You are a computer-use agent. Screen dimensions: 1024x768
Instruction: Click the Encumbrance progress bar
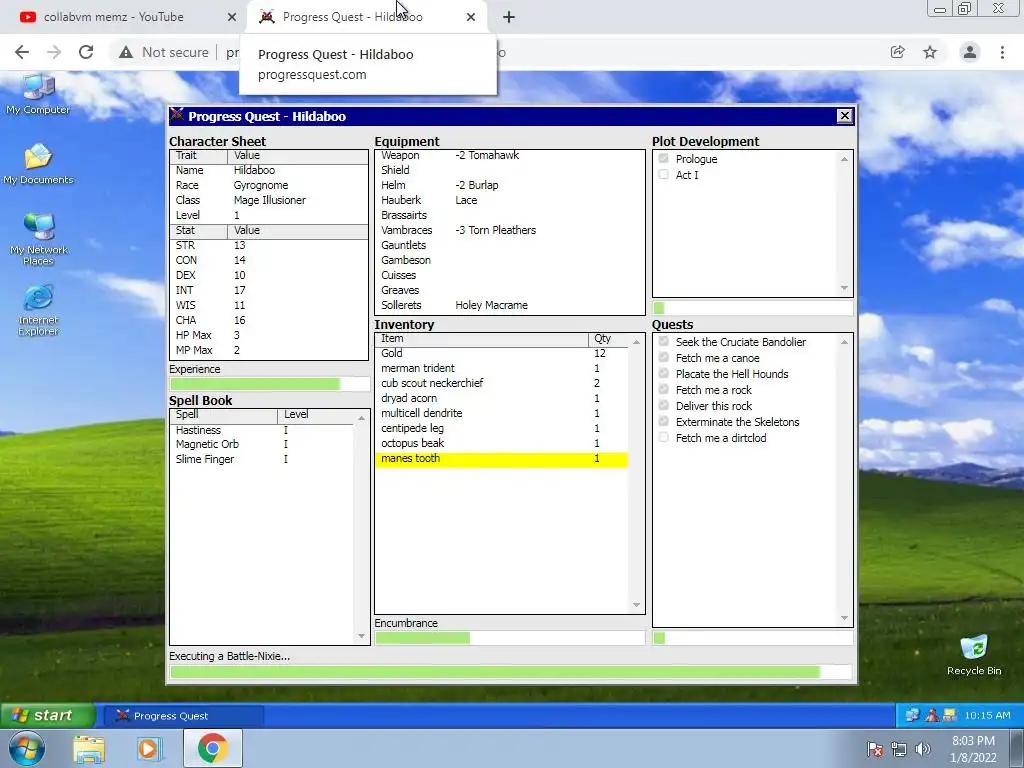[509, 638]
